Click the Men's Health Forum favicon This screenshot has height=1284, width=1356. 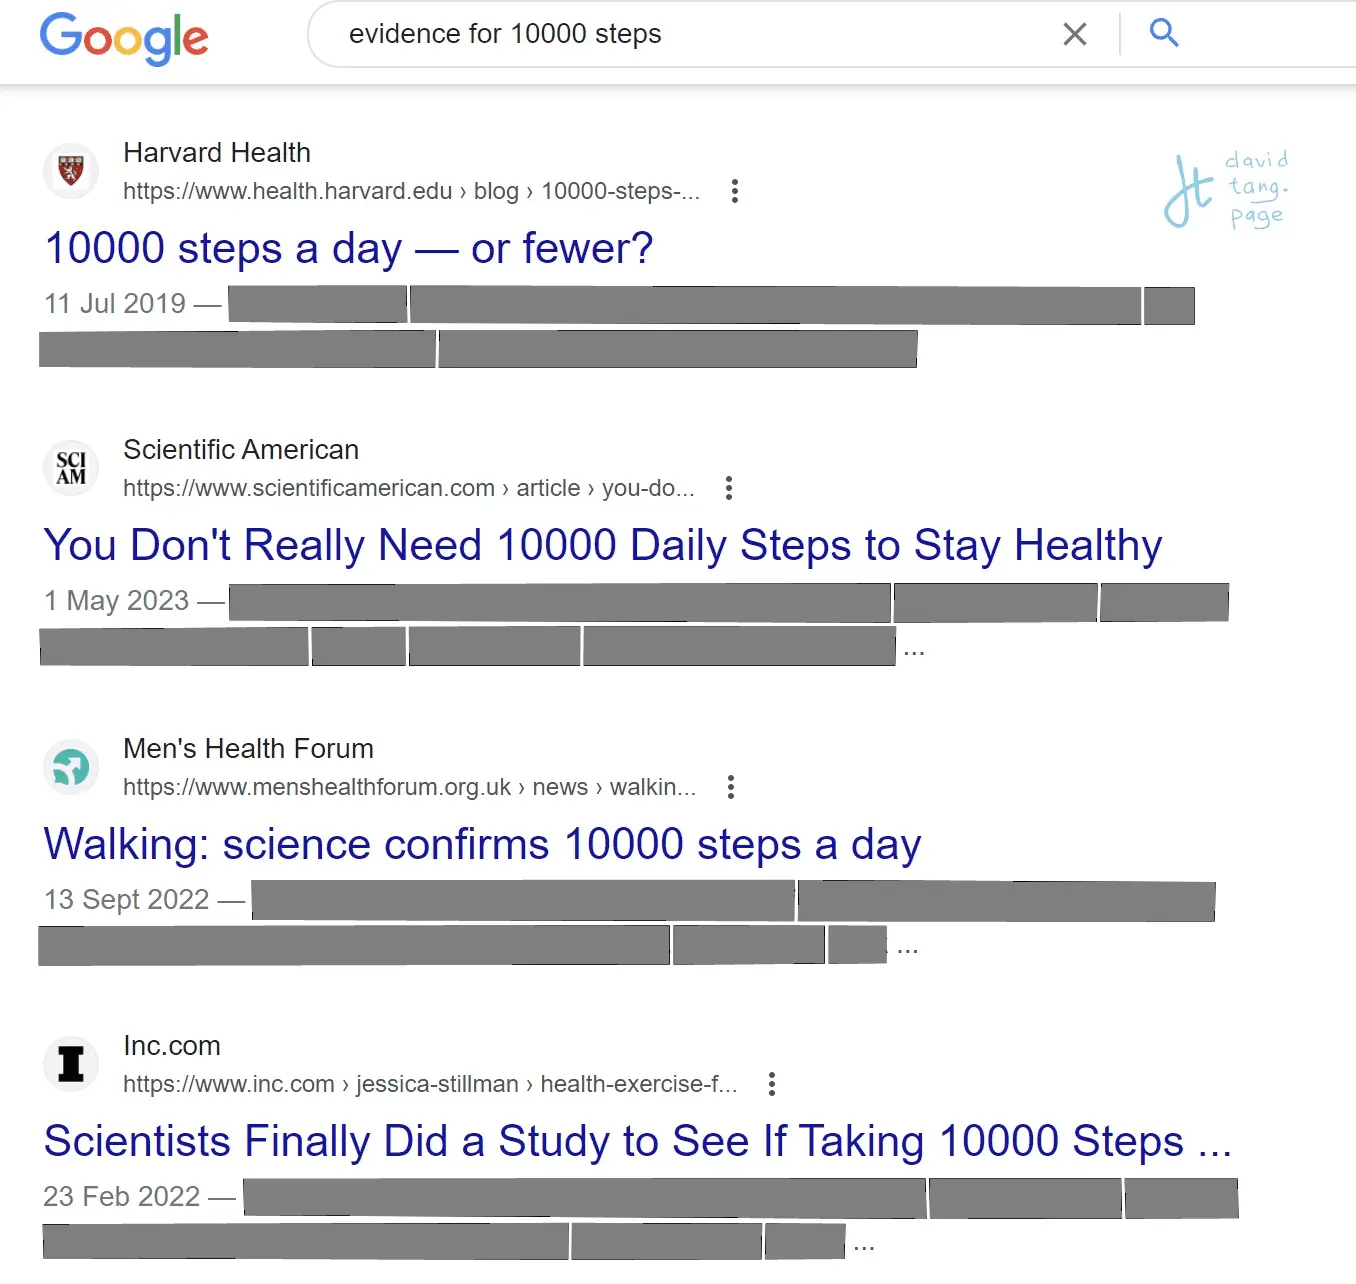(71, 767)
